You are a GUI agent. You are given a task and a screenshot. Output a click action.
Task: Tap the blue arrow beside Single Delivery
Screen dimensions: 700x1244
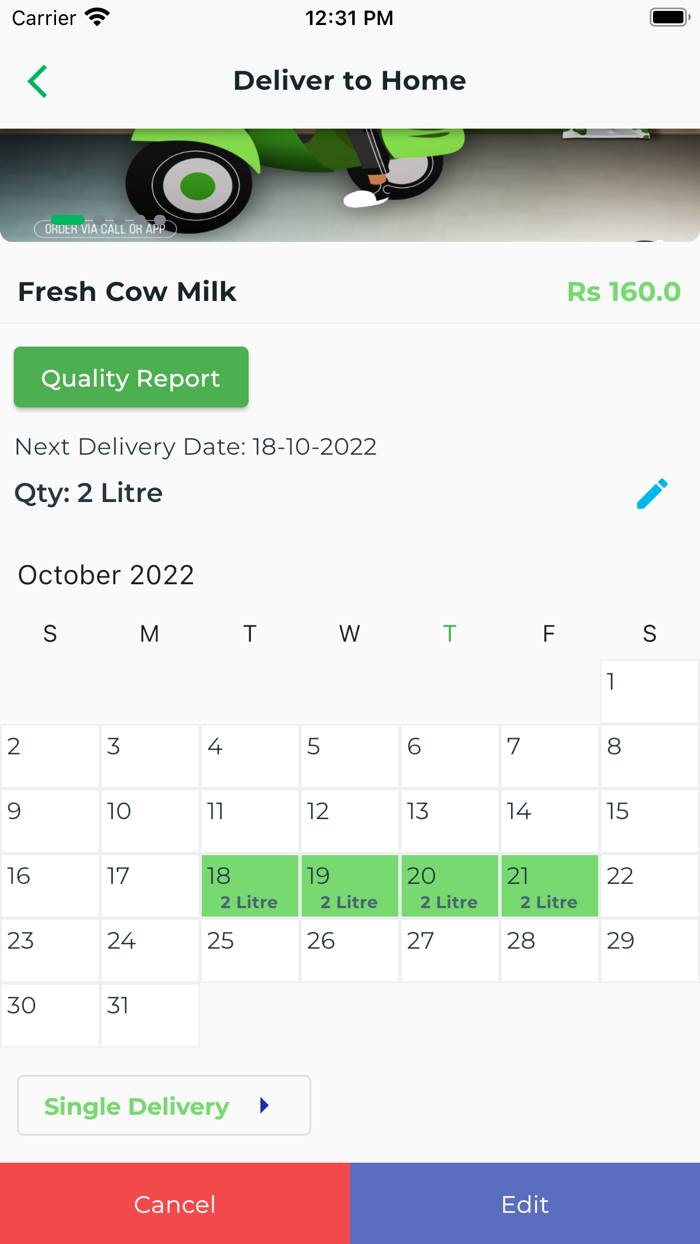coord(264,1105)
